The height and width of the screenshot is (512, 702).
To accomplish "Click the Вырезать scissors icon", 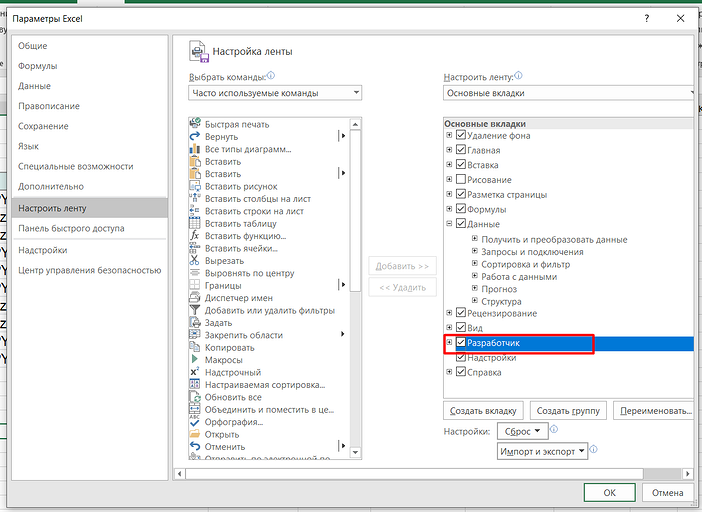I will click(x=195, y=260).
